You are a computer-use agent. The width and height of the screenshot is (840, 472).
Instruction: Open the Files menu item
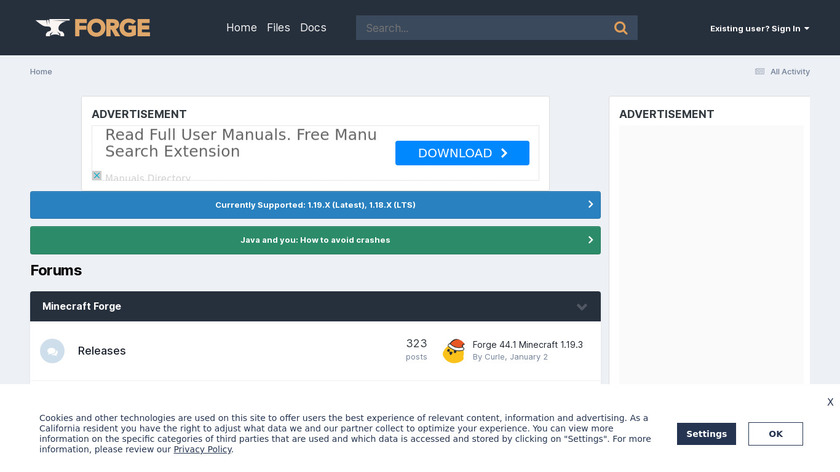278,28
